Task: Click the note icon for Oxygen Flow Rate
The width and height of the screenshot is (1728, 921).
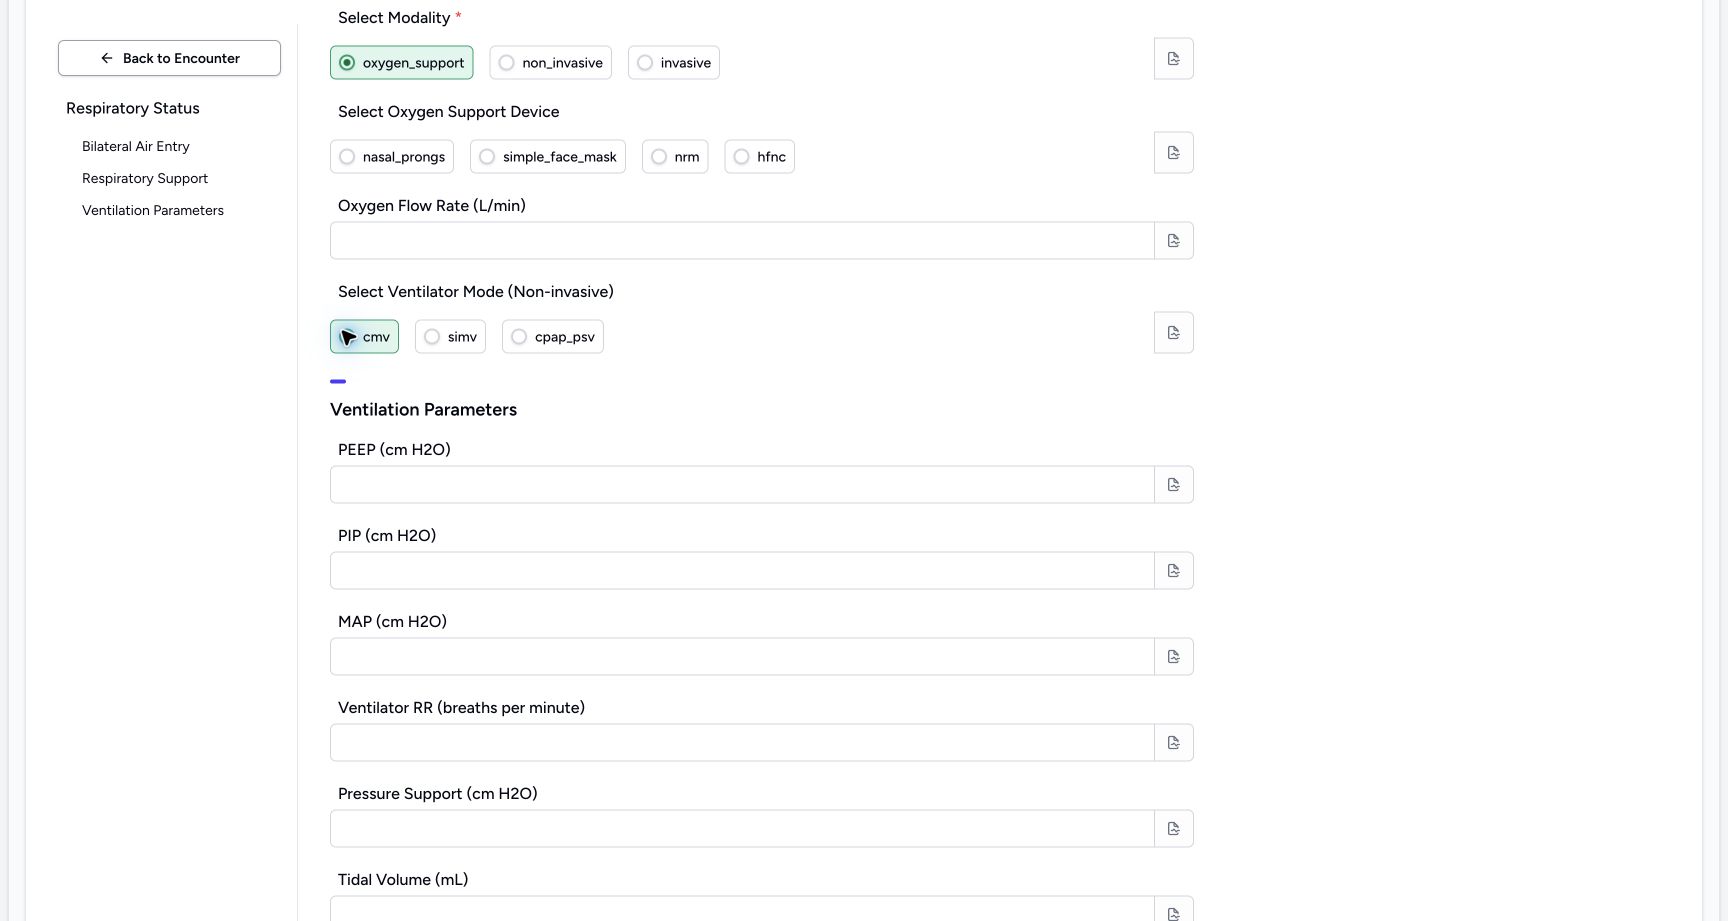Action: pyautogui.click(x=1174, y=241)
